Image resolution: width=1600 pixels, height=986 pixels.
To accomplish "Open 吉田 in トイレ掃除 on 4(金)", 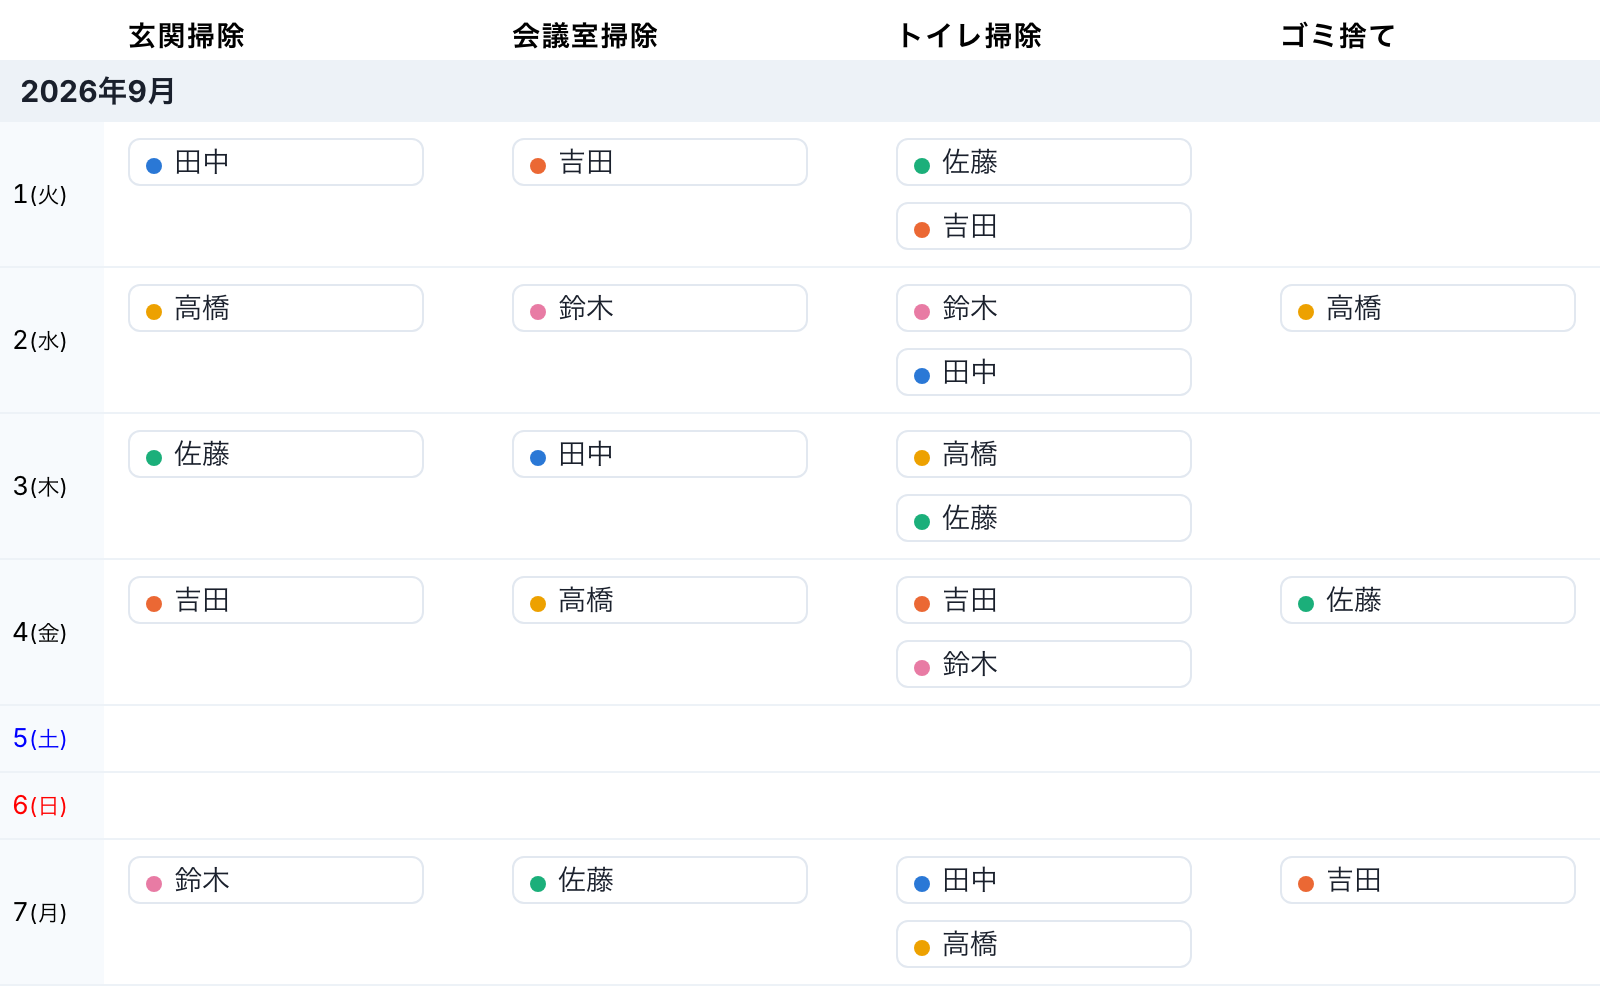I will pyautogui.click(x=1044, y=600).
